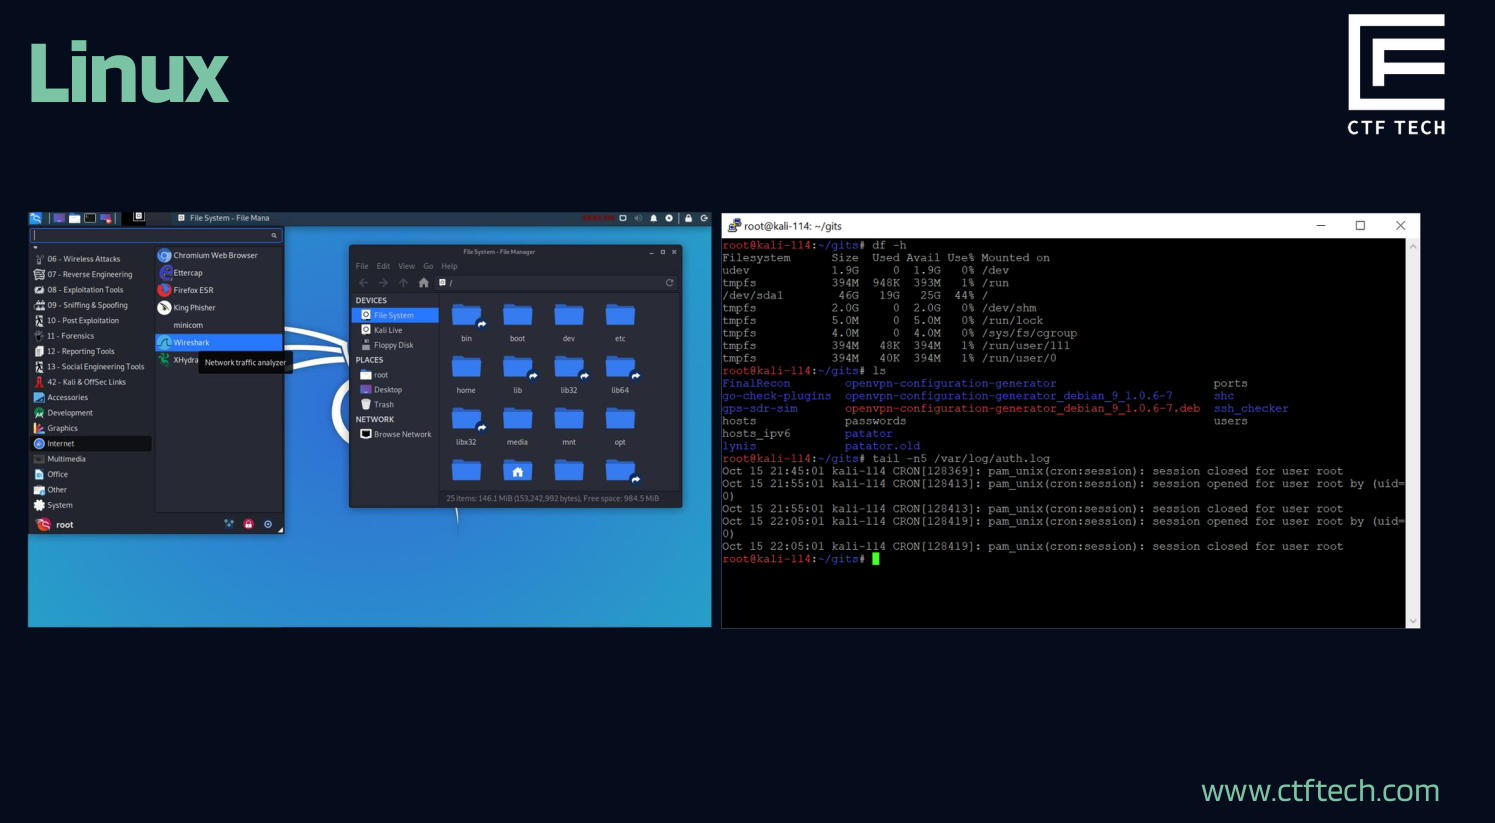The image size is (1495, 823).
Task: Select the Multimedia menu category
Action: click(x=60, y=459)
